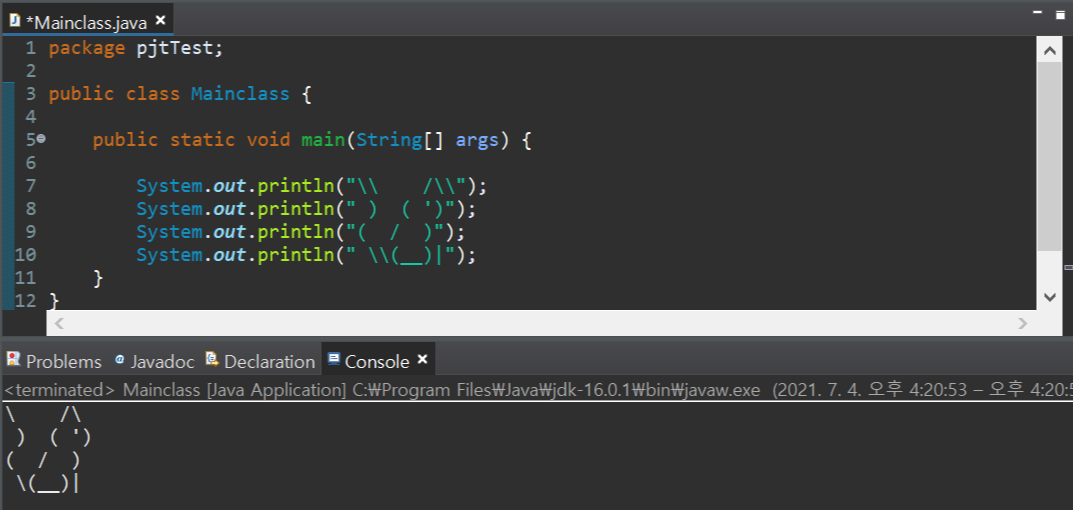Select the Console tab
1073x510 pixels.
[x=377, y=361]
